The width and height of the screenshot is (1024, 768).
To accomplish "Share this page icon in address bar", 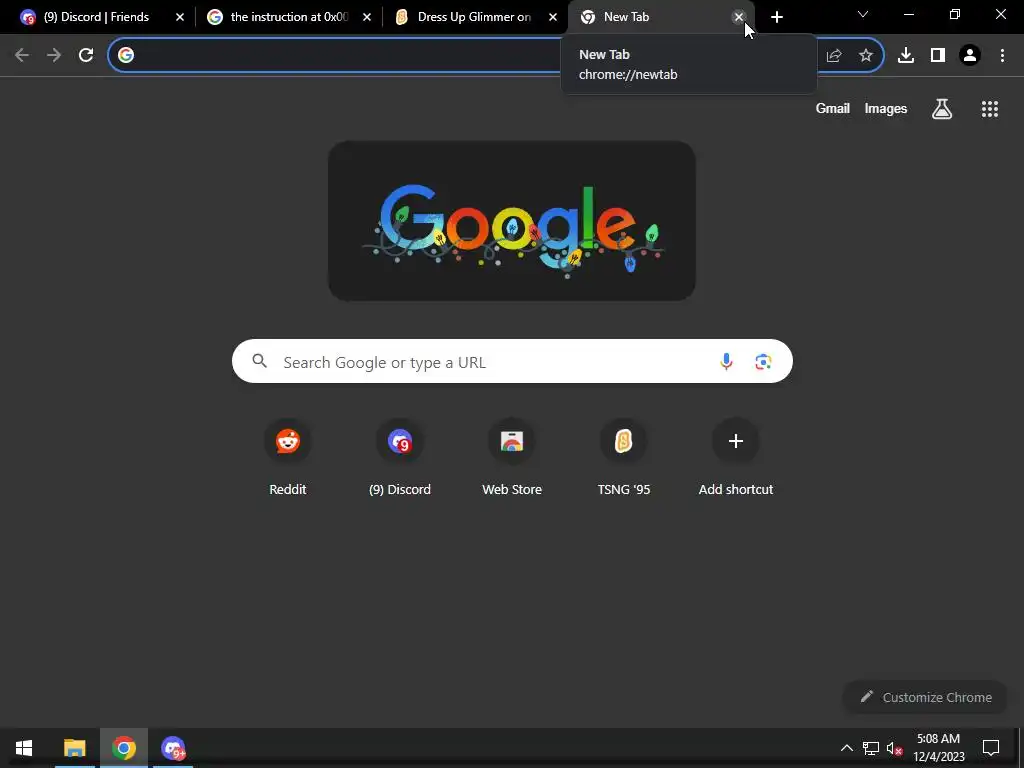I will pos(834,55).
